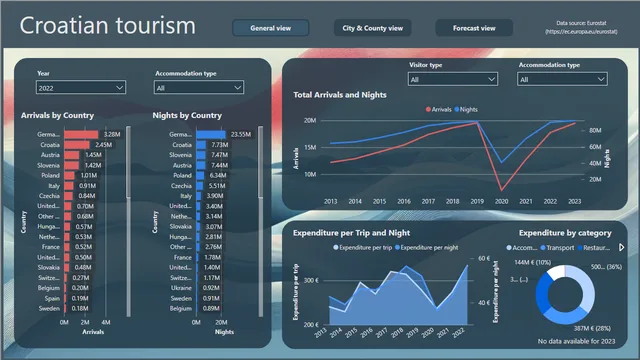Viewport: 640px width, 360px height.
Task: Open the City & County view tab
Action: [x=372, y=28]
